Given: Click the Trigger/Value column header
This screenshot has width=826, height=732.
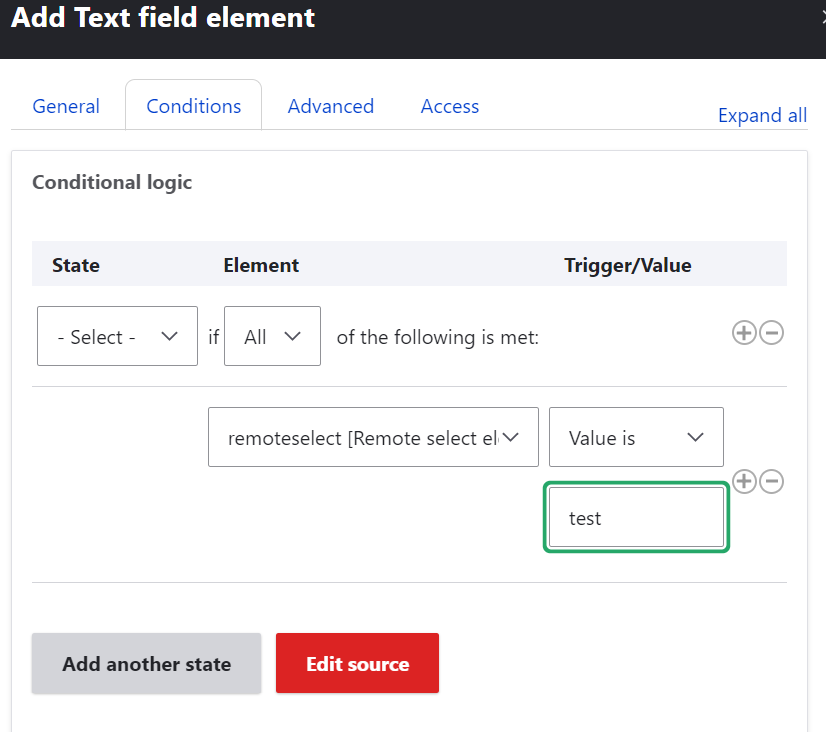Looking at the screenshot, I should point(628,265).
